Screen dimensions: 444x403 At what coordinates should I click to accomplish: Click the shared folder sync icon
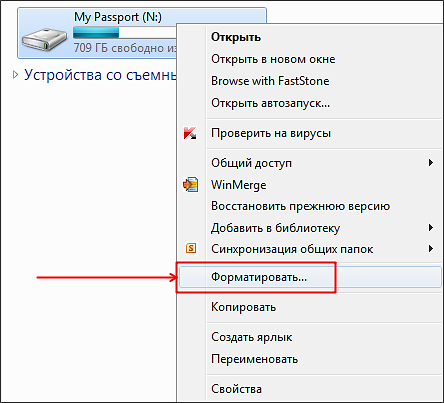tap(191, 248)
